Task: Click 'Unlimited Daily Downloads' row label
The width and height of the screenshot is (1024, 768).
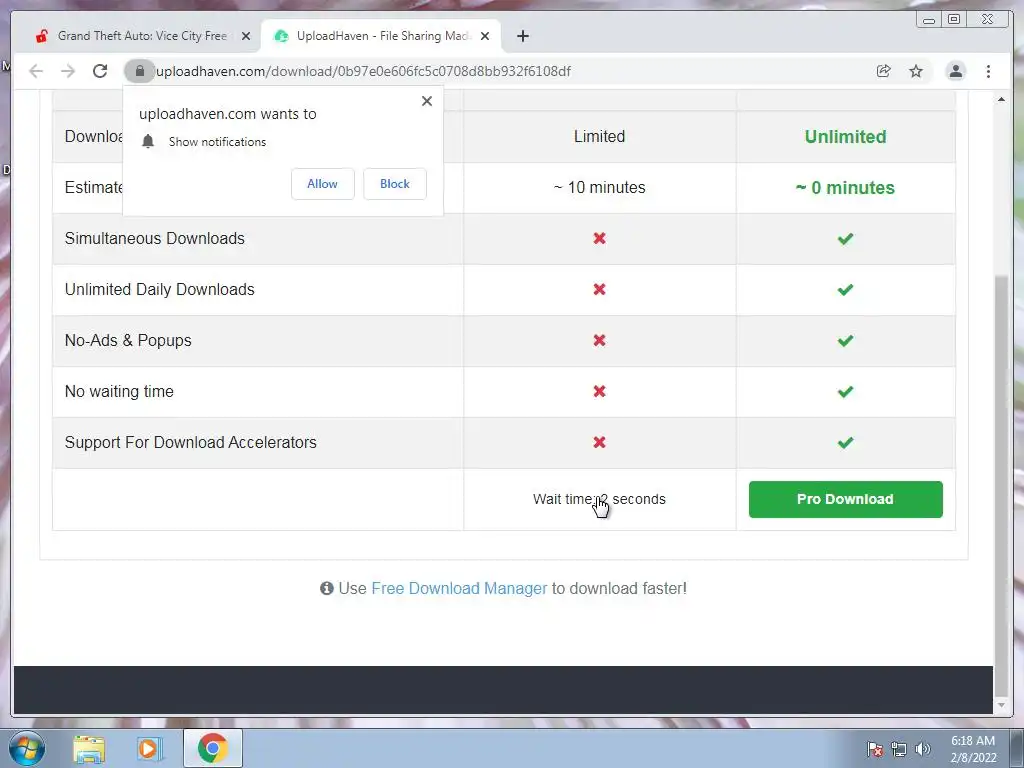Action: (159, 289)
